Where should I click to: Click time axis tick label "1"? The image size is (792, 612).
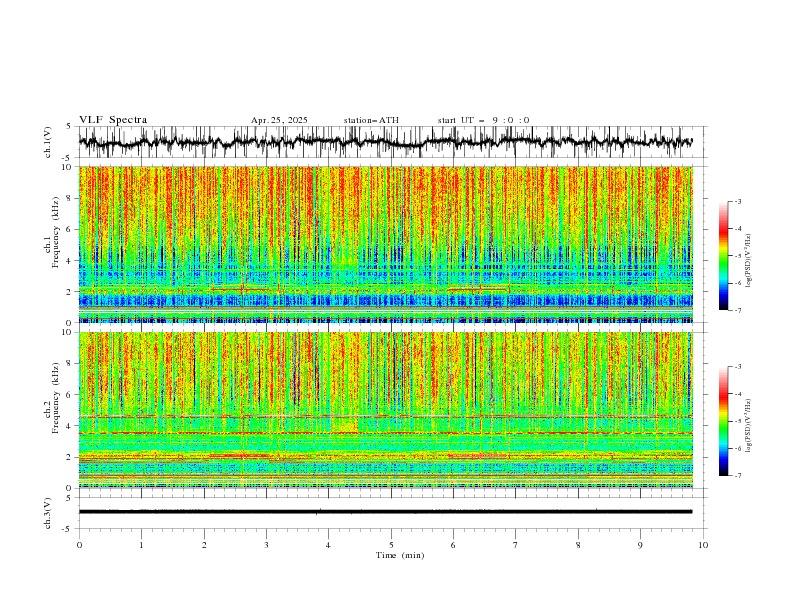point(141,545)
